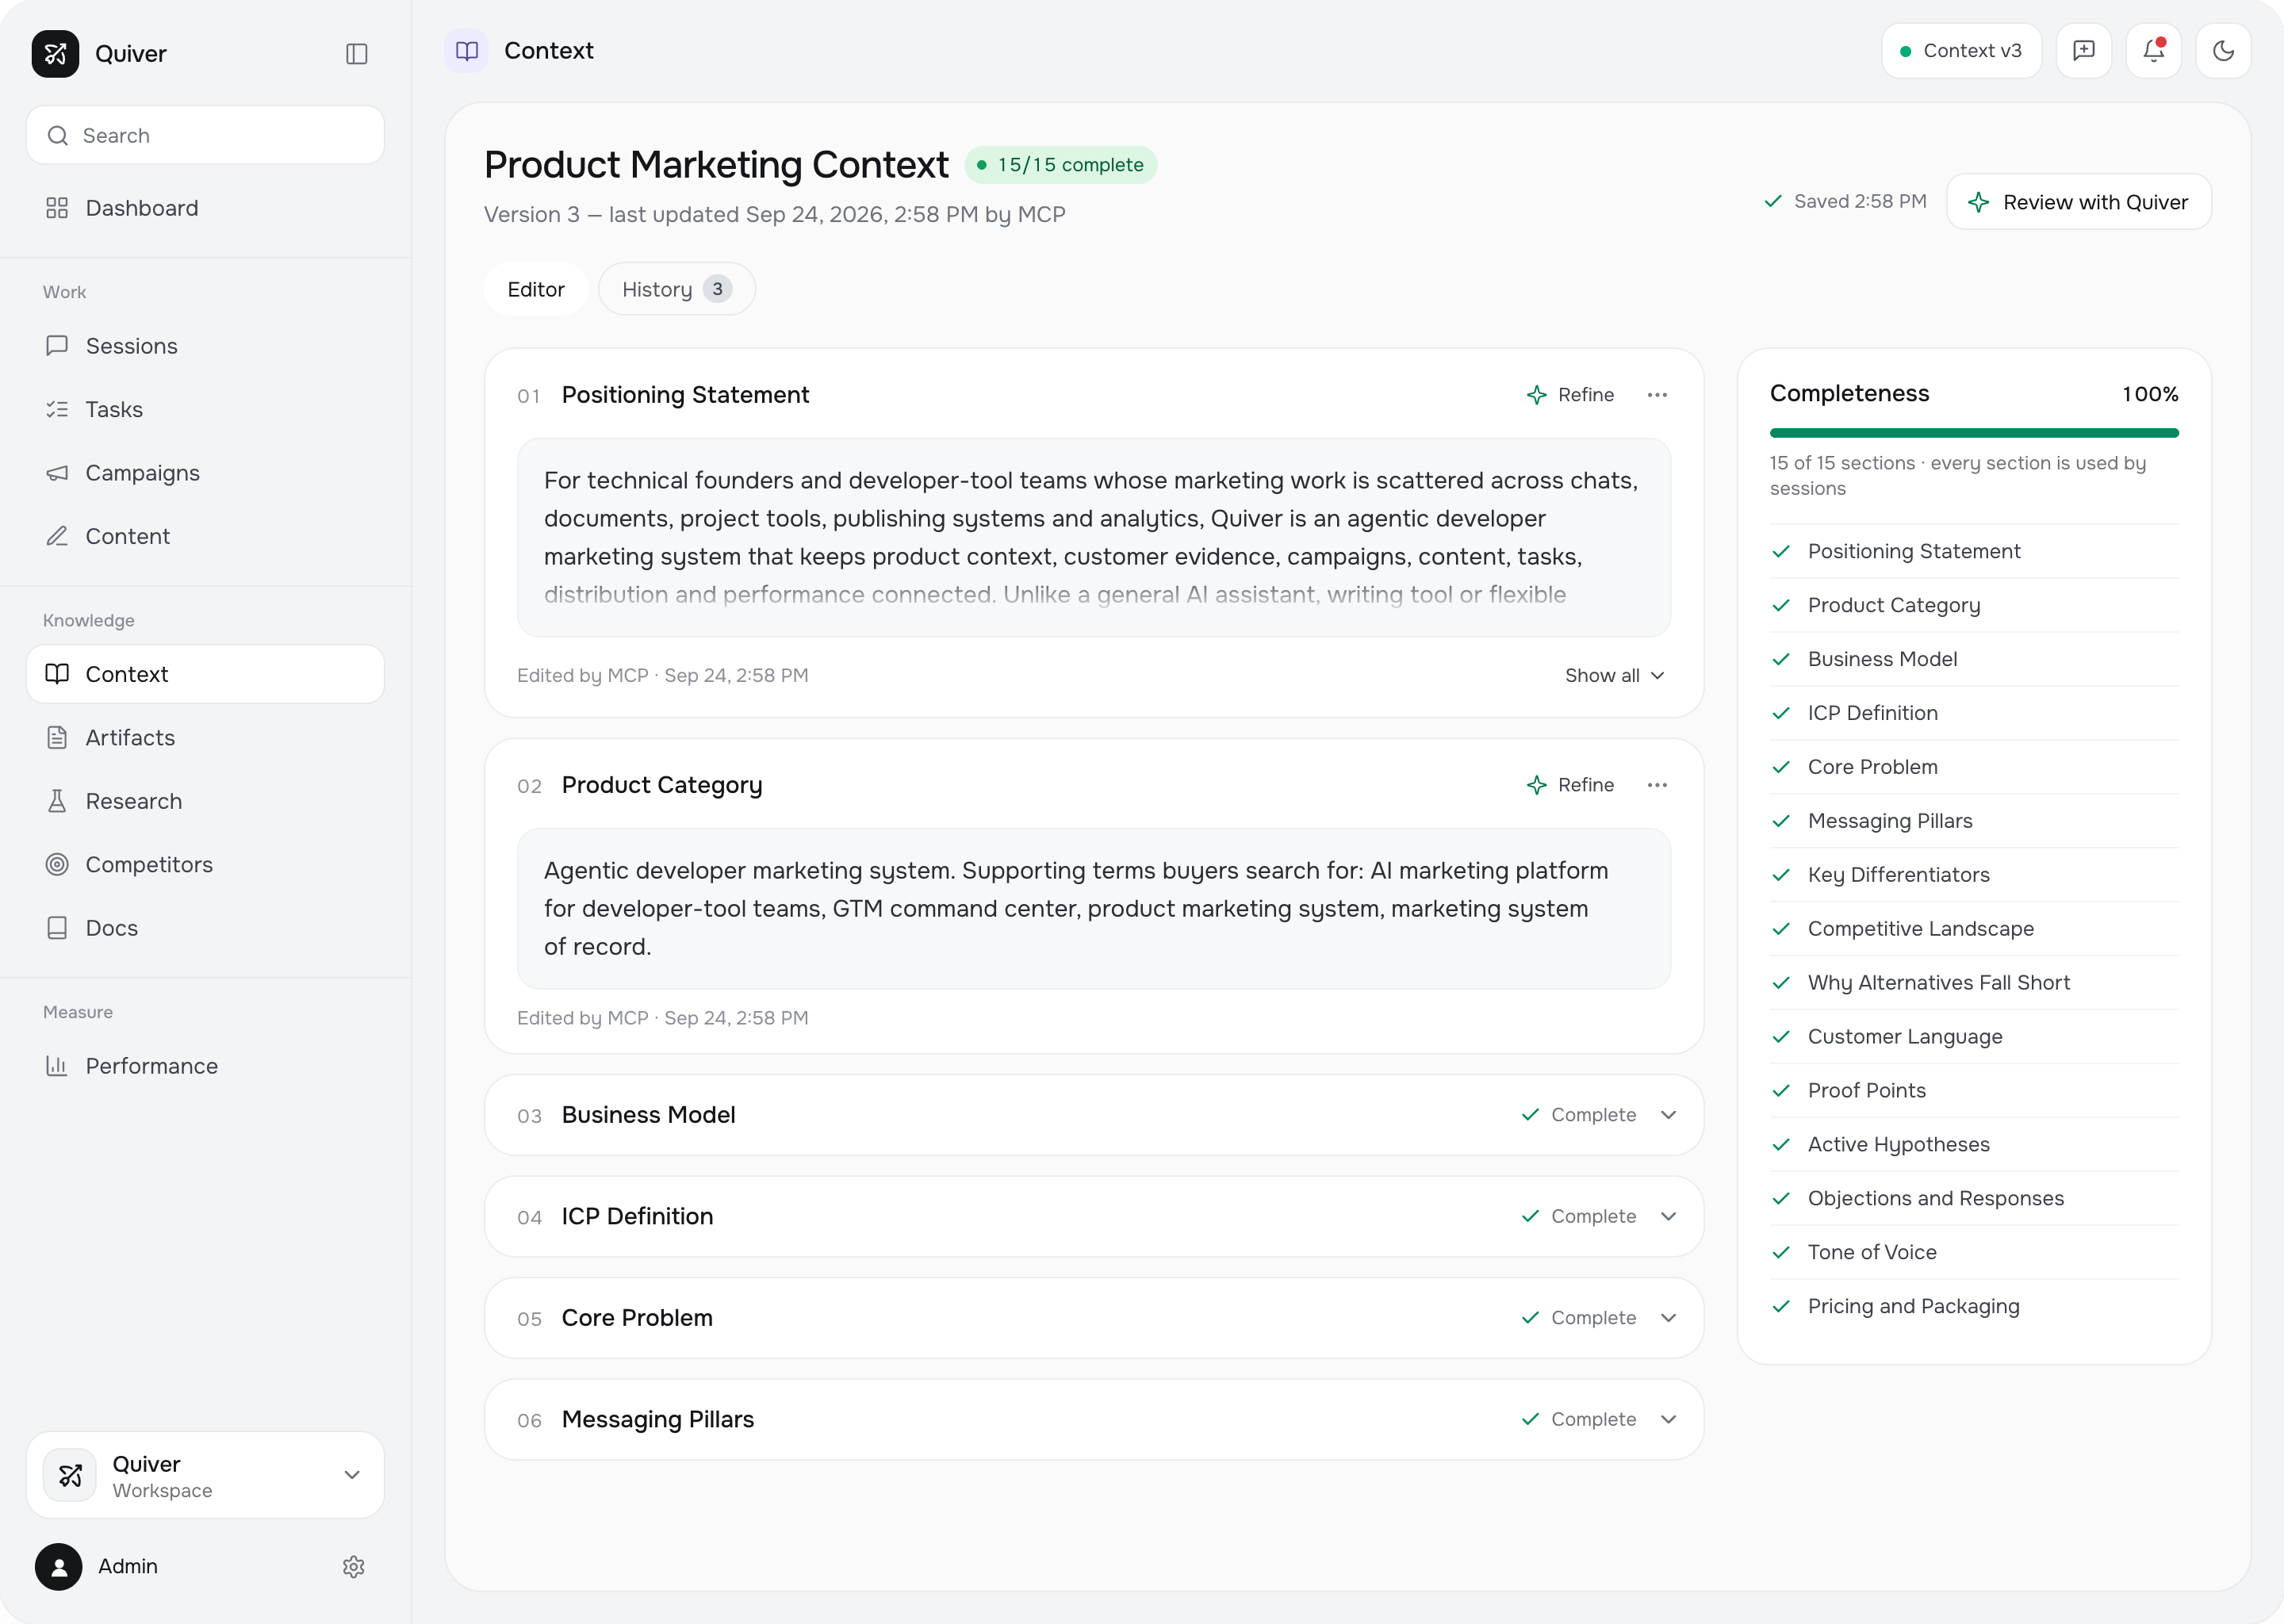Show all of the Positioning Statement text
This screenshot has width=2284, height=1624.
tap(1614, 675)
